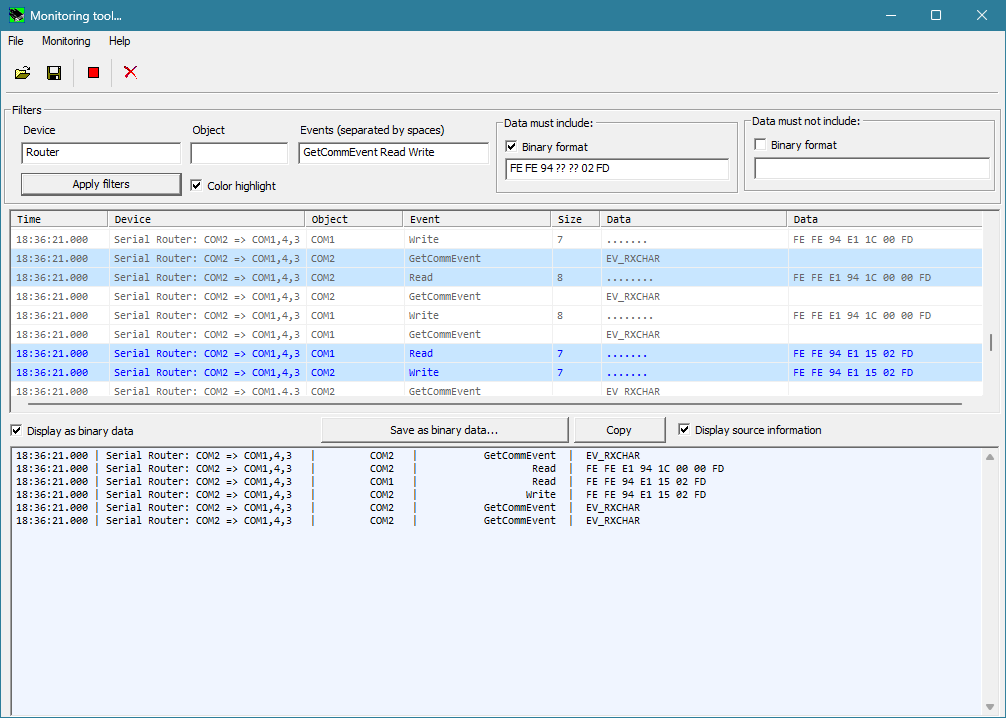1006x718 pixels.
Task: Focus the Data must include pattern field
Action: (617, 169)
